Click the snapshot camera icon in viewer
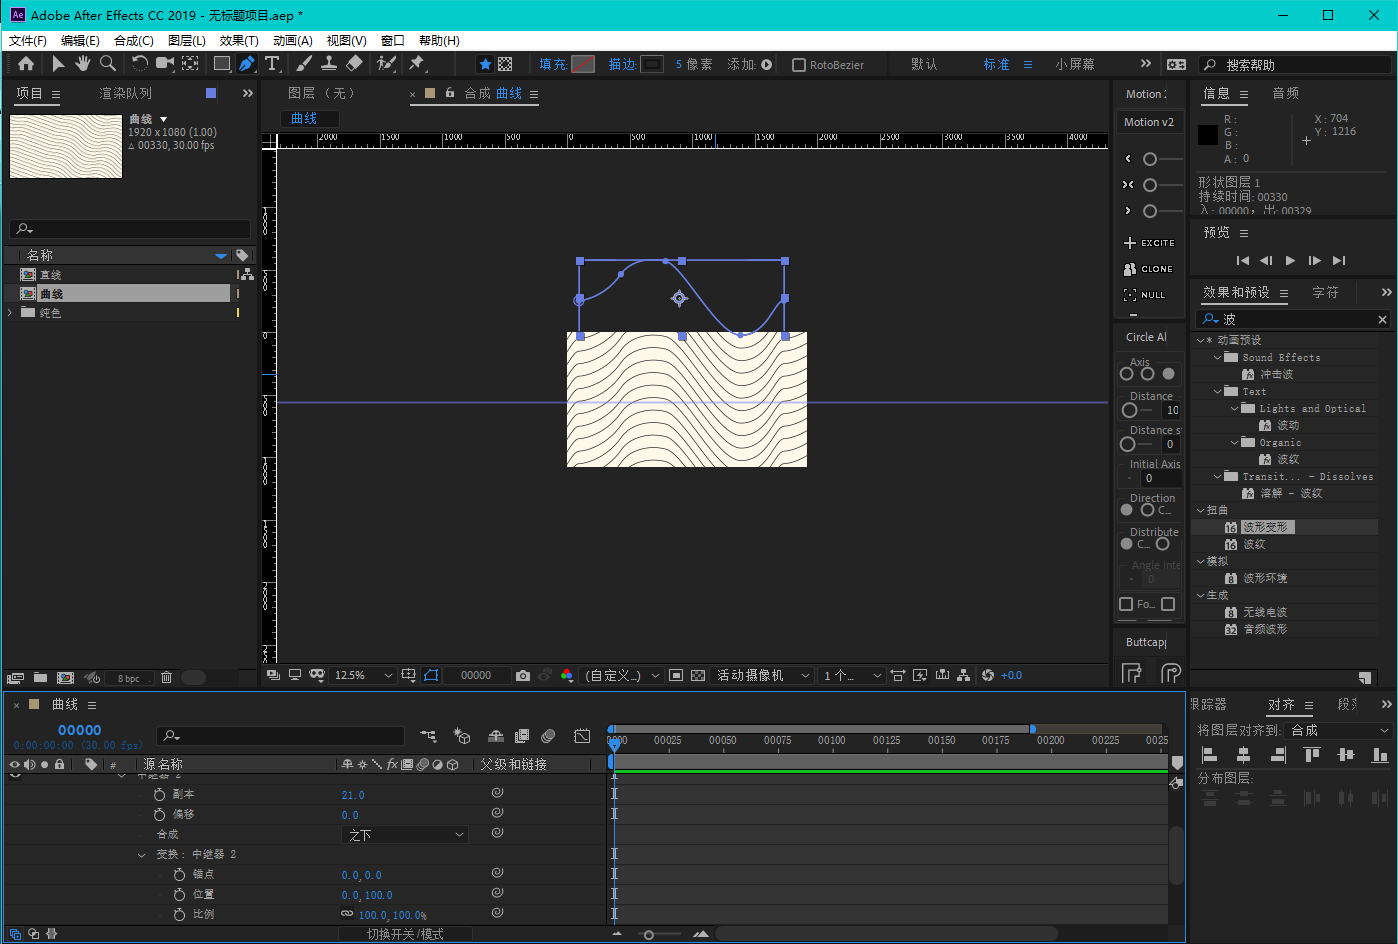 (522, 676)
